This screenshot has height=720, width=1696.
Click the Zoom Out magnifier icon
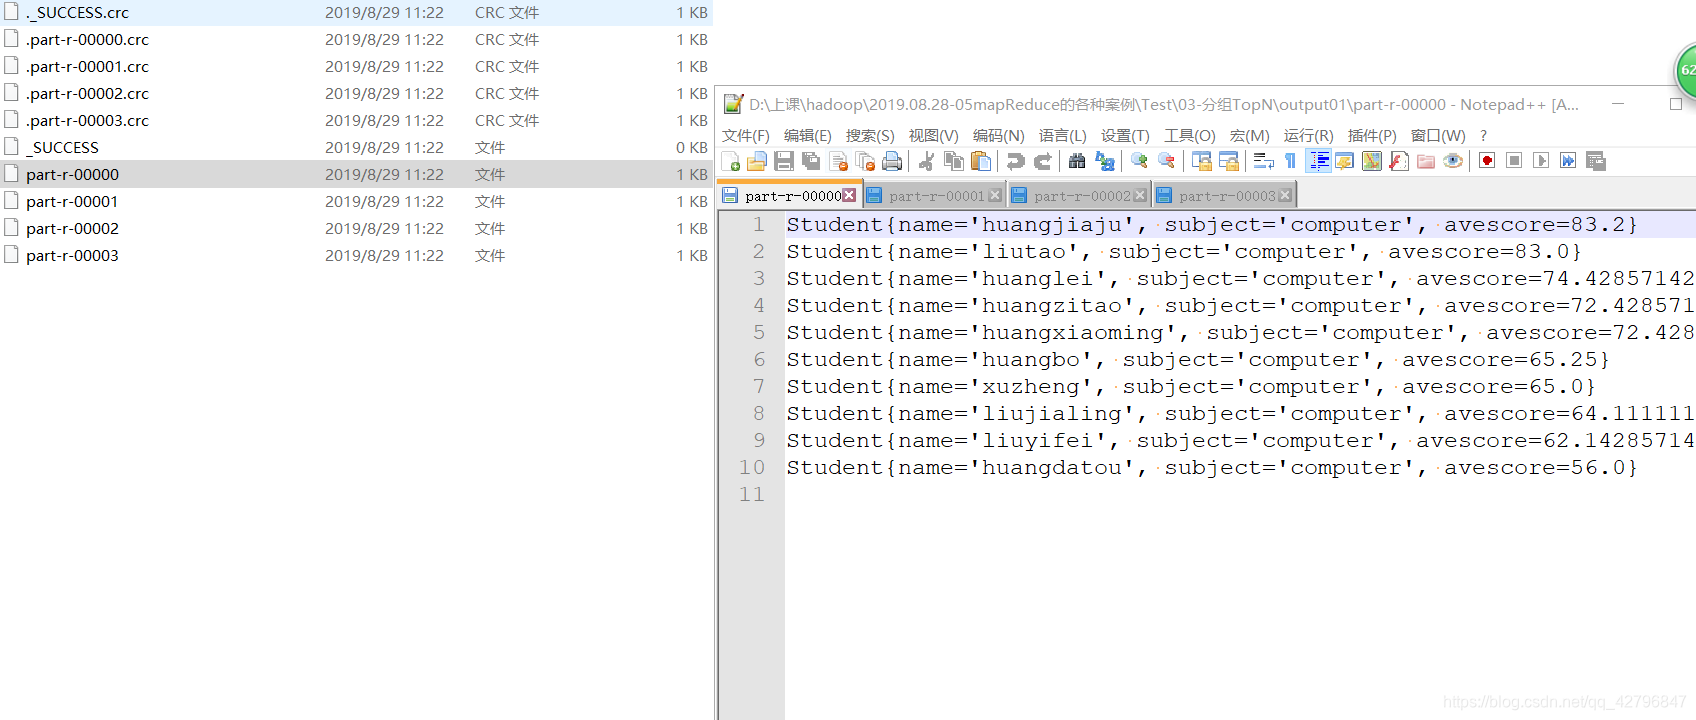coord(1166,161)
